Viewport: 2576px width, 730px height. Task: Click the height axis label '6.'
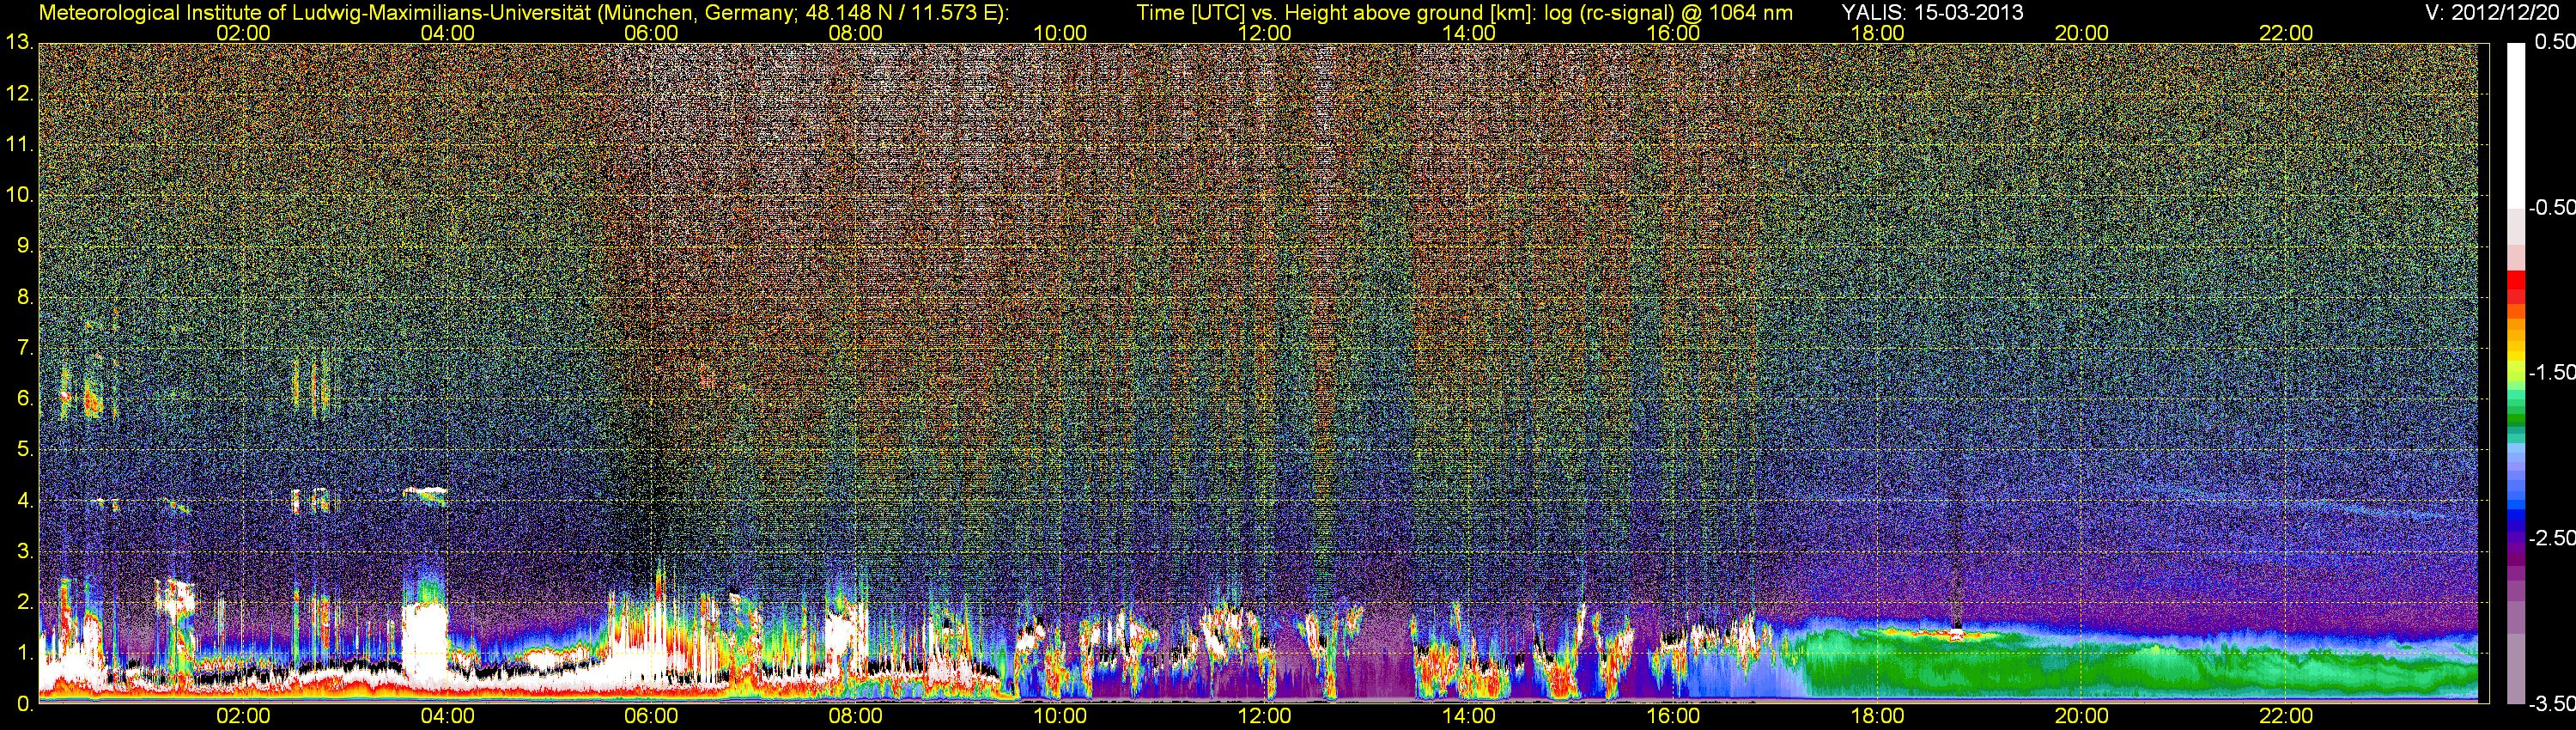click(x=24, y=399)
